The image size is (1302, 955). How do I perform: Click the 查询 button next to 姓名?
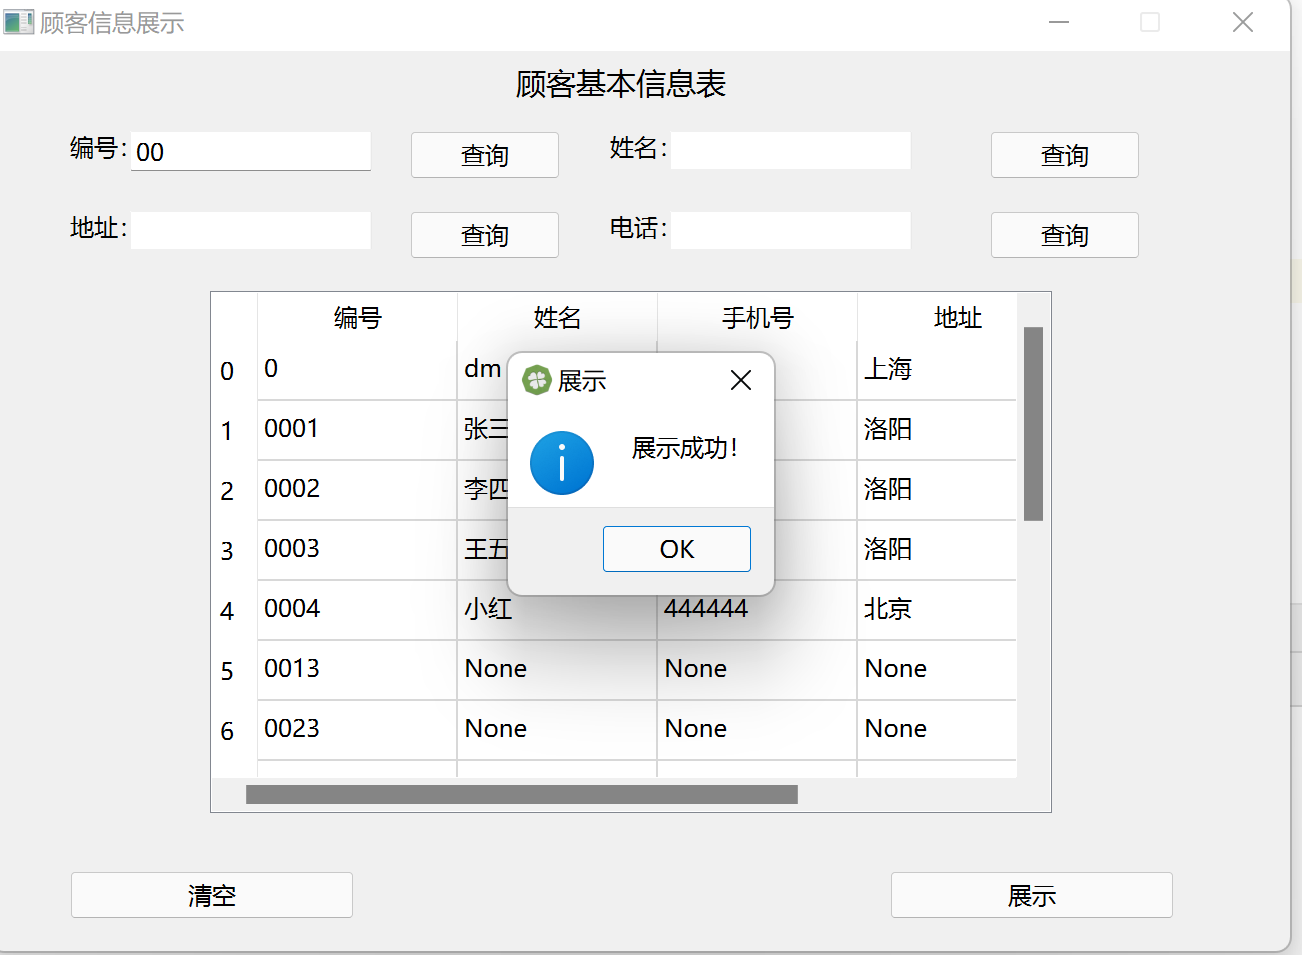(1064, 155)
